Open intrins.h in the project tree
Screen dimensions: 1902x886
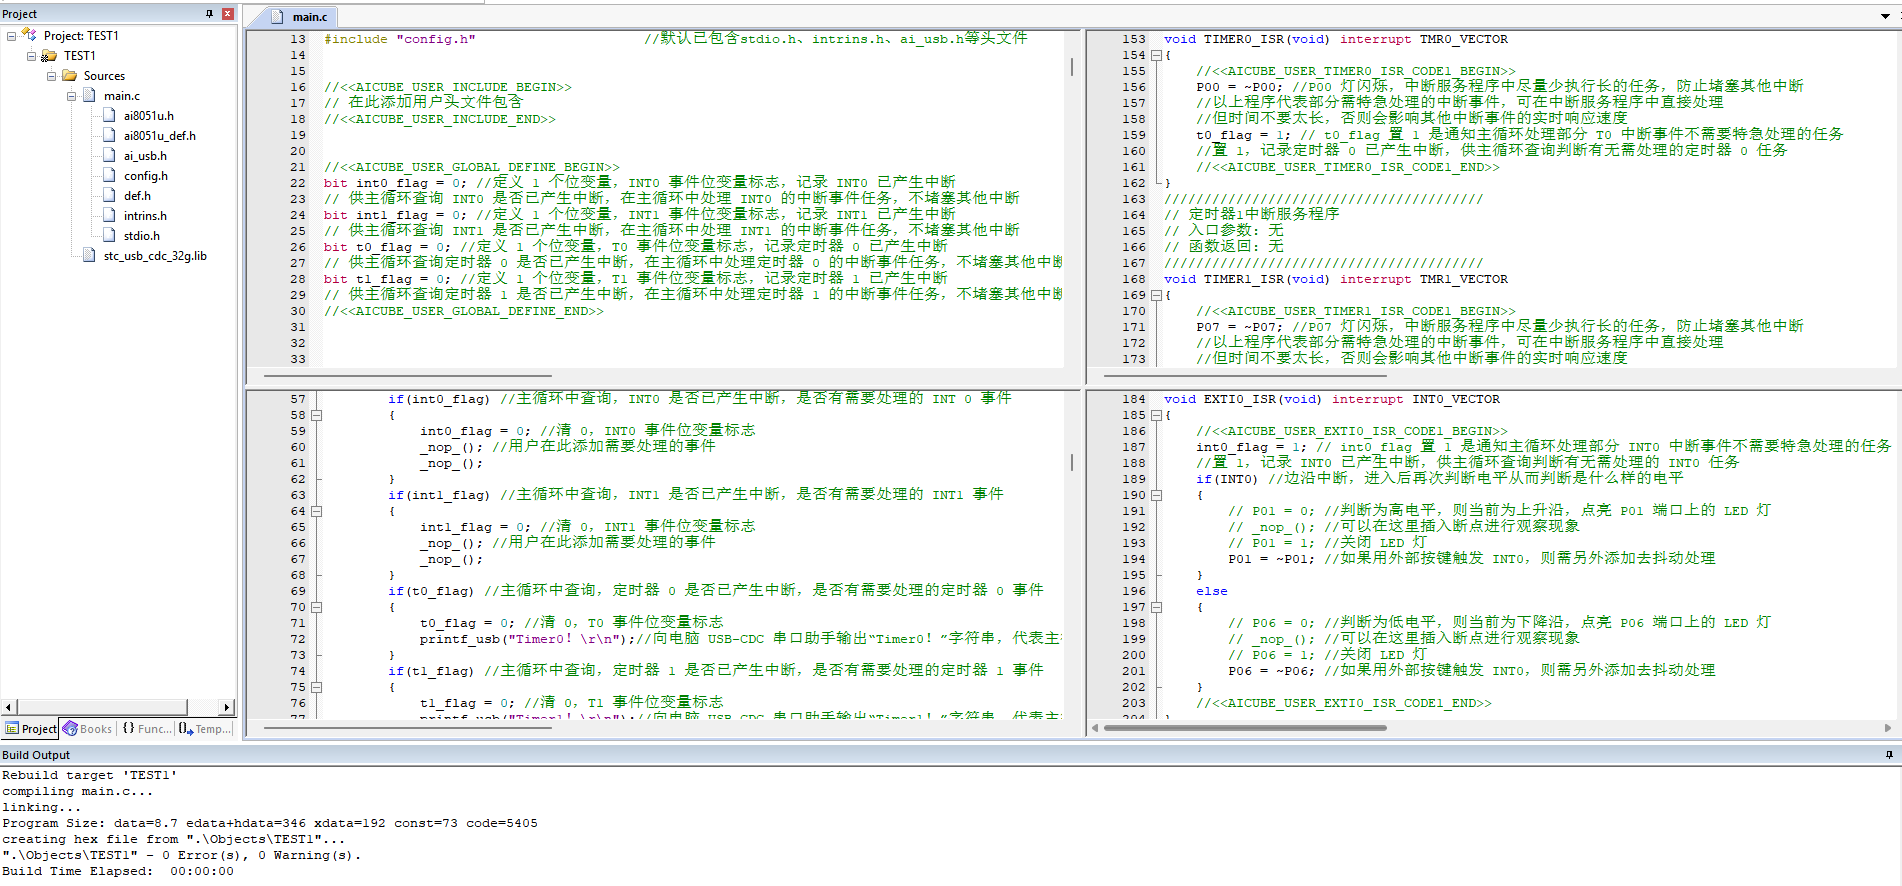(145, 216)
